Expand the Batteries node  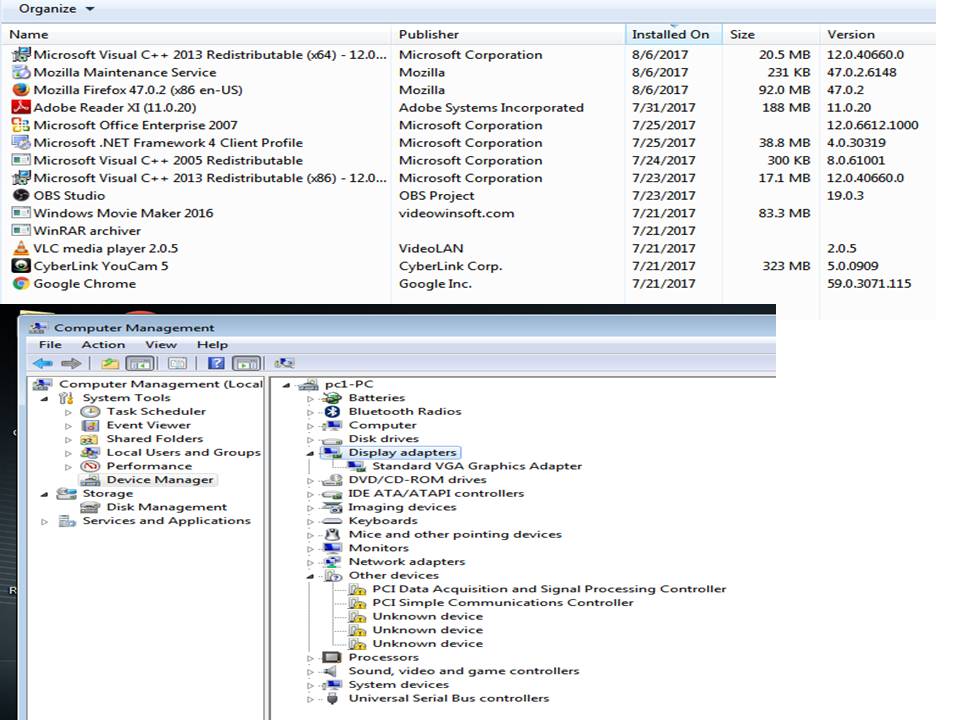(310, 399)
